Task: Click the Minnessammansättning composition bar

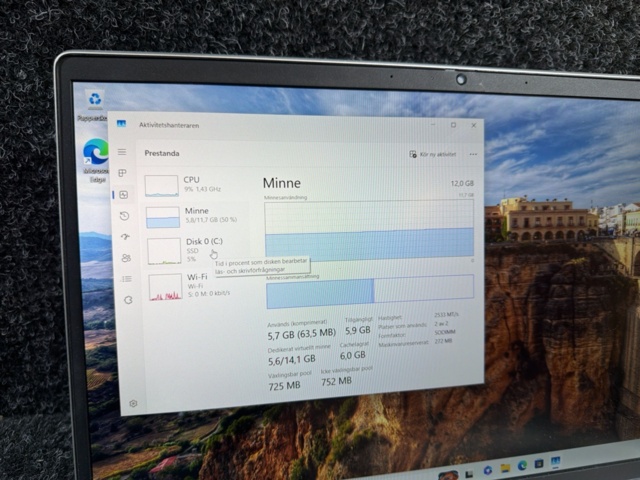Action: (370, 291)
